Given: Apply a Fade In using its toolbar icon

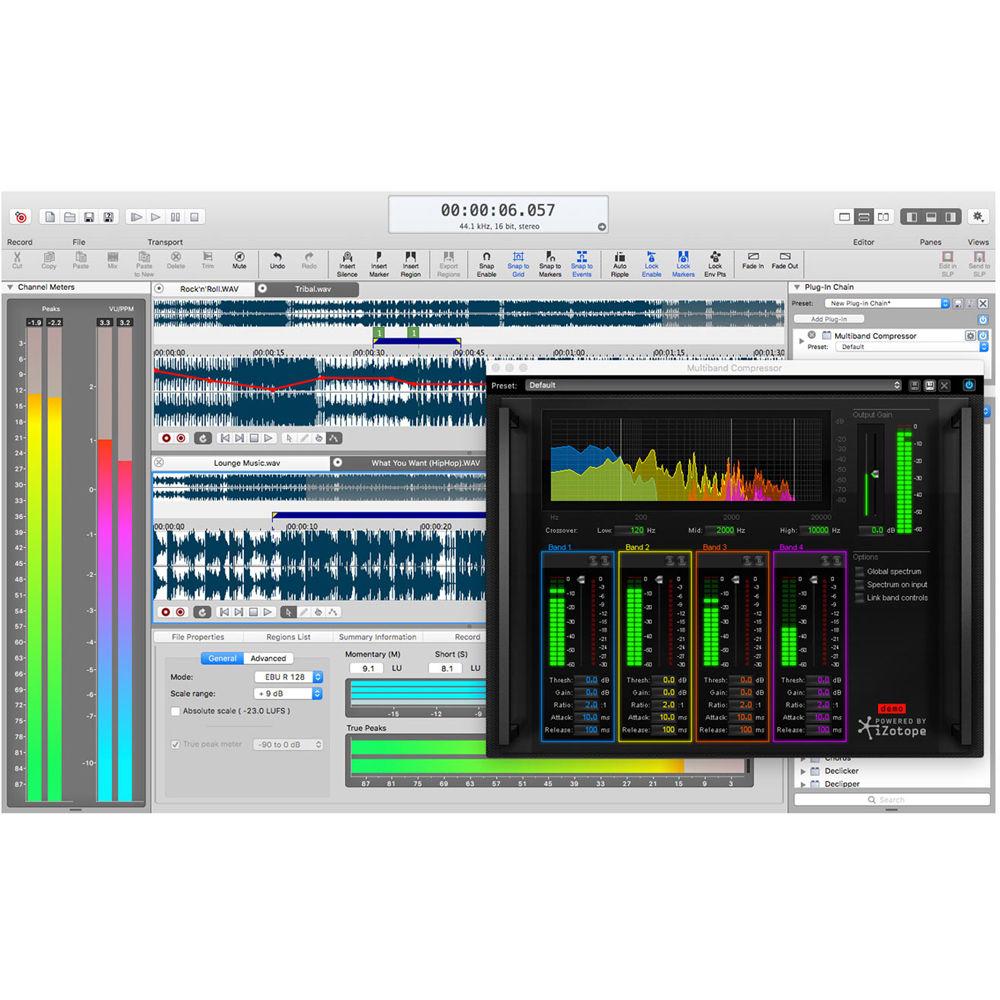Looking at the screenshot, I should pyautogui.click(x=752, y=262).
